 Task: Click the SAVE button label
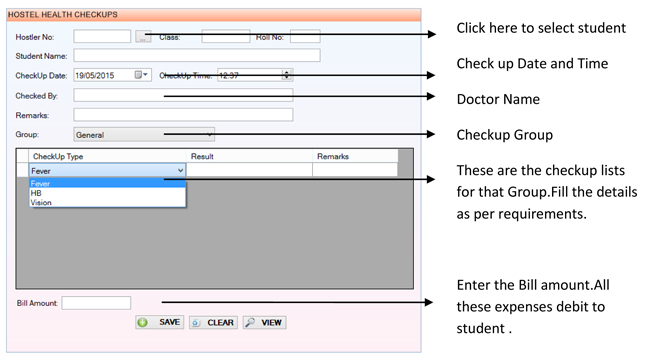pyautogui.click(x=169, y=322)
